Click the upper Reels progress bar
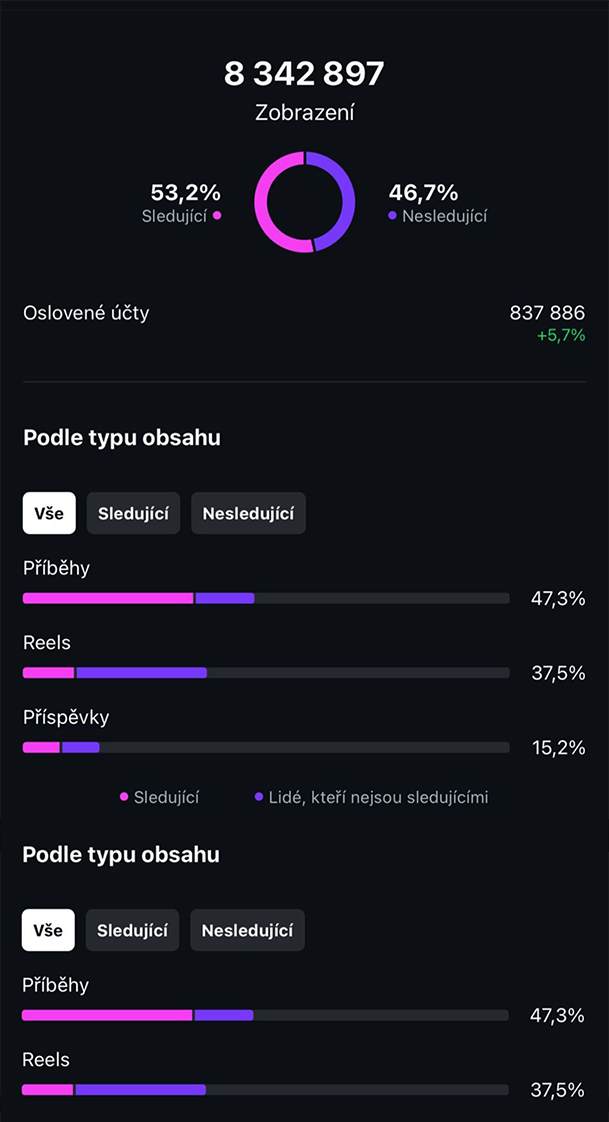The height and width of the screenshot is (1122, 609). tap(266, 673)
